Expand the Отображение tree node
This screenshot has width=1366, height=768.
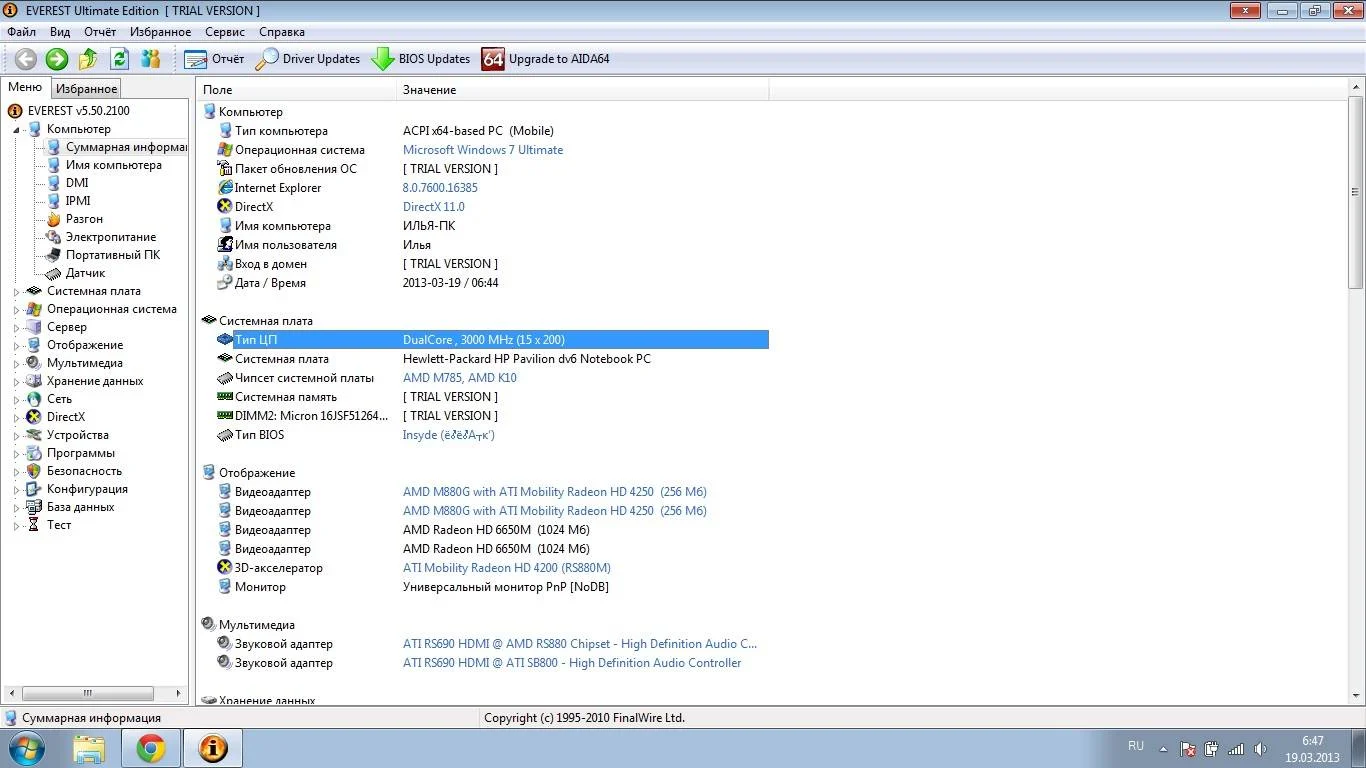tap(16, 346)
